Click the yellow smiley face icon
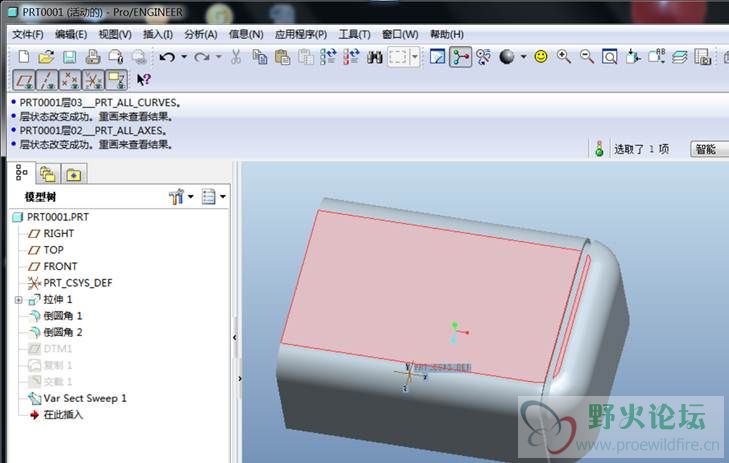 coord(541,57)
